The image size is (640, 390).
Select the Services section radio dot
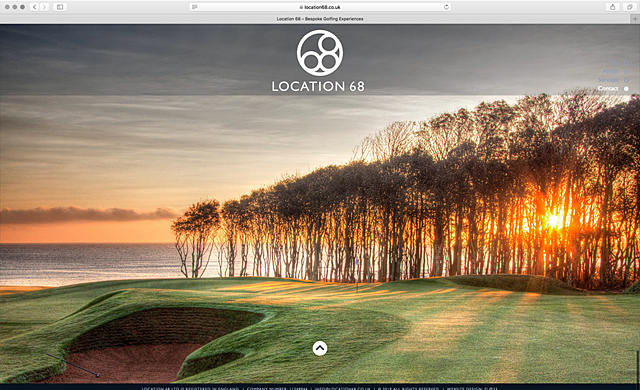point(626,80)
